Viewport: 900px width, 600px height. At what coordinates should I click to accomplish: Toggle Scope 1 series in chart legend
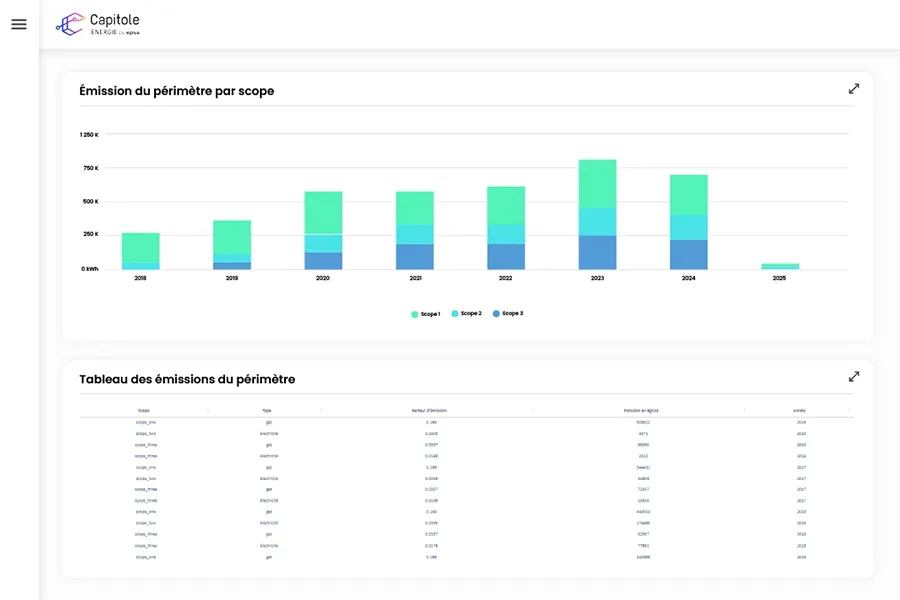426,314
